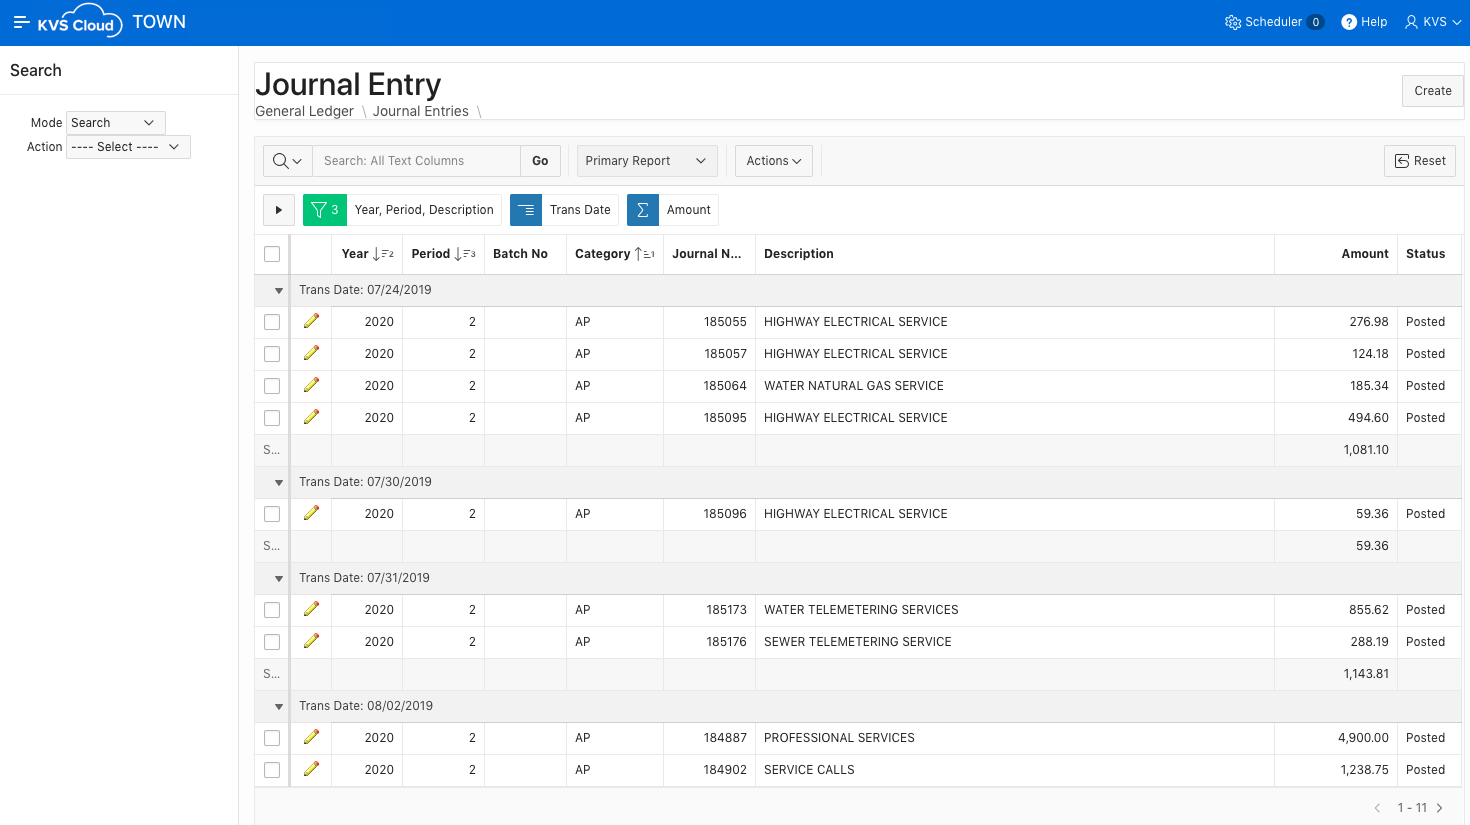Open the Actions menu
The image size is (1470, 825).
773,161
